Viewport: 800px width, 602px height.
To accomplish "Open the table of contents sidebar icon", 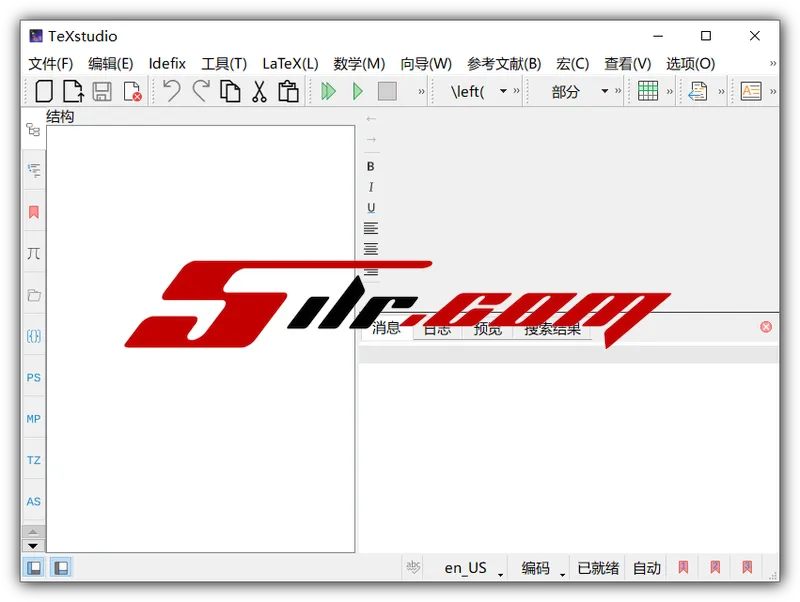I will point(34,170).
